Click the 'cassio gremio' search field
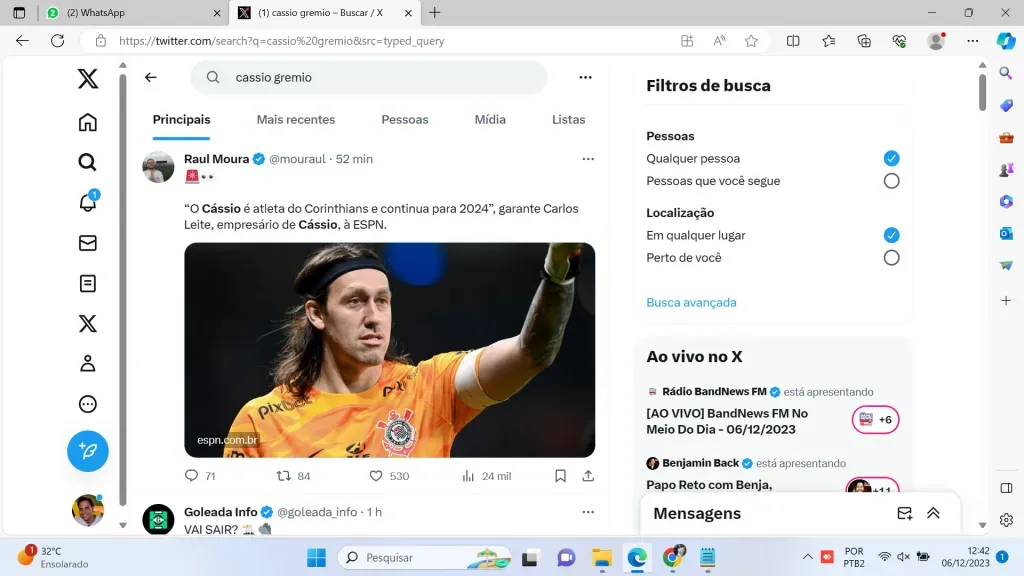This screenshot has height=576, width=1024. (x=380, y=77)
